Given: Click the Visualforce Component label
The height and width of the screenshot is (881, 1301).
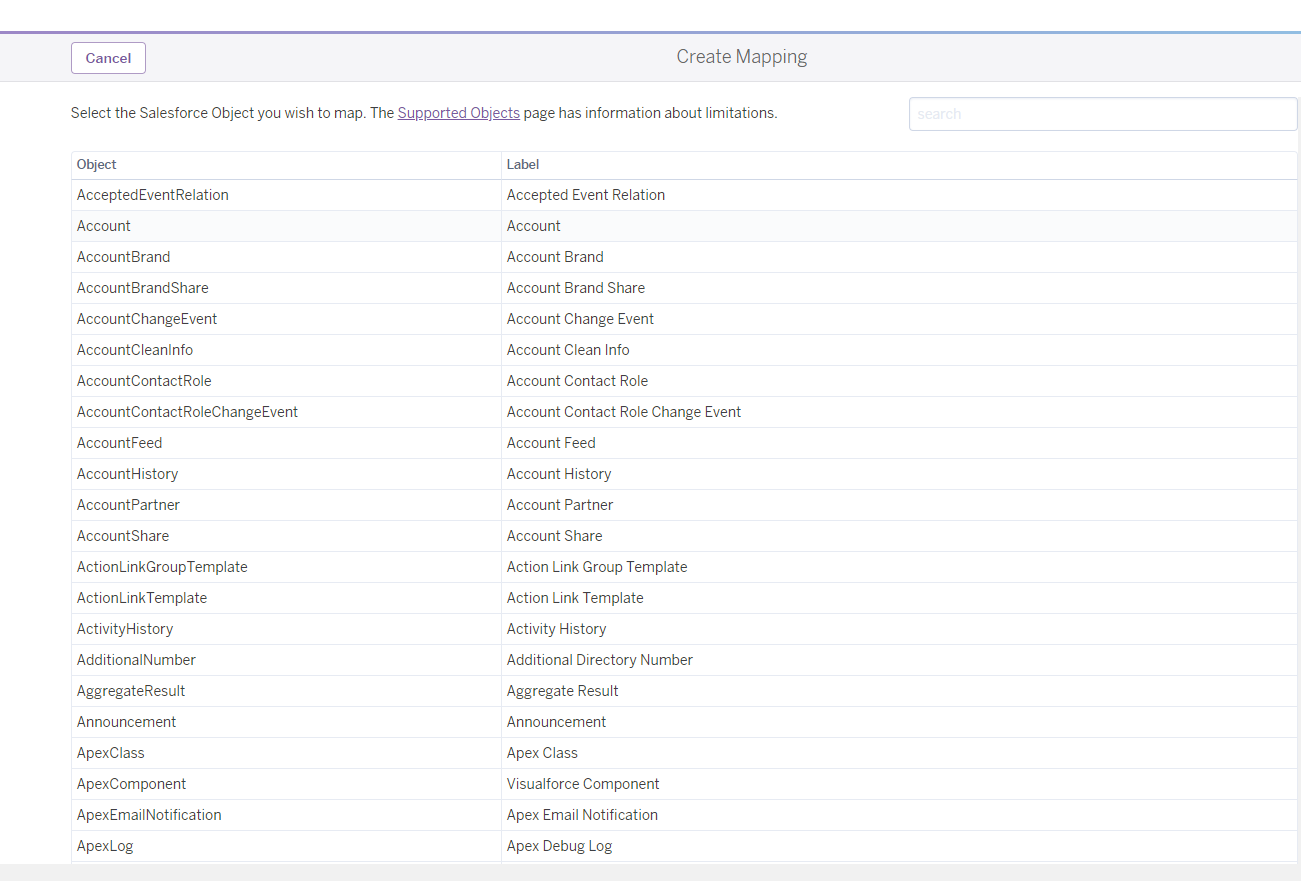Looking at the screenshot, I should (x=583, y=784).
